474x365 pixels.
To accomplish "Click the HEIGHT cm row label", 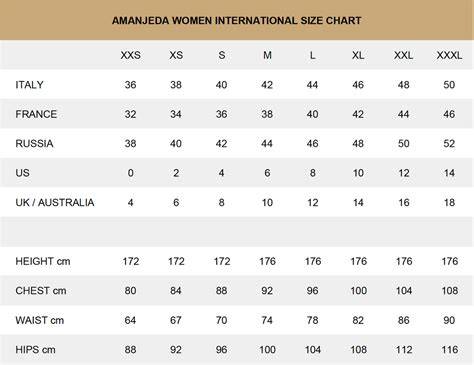I will point(43,261).
